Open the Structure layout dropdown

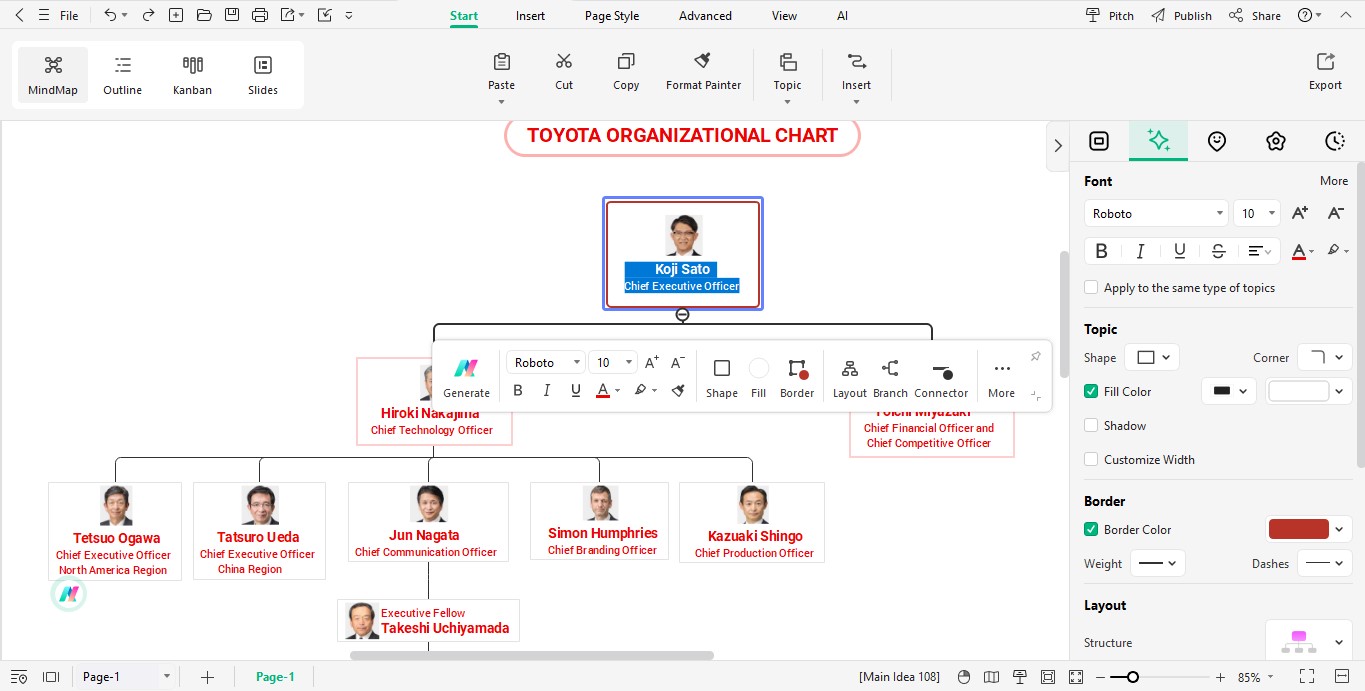(x=1309, y=642)
